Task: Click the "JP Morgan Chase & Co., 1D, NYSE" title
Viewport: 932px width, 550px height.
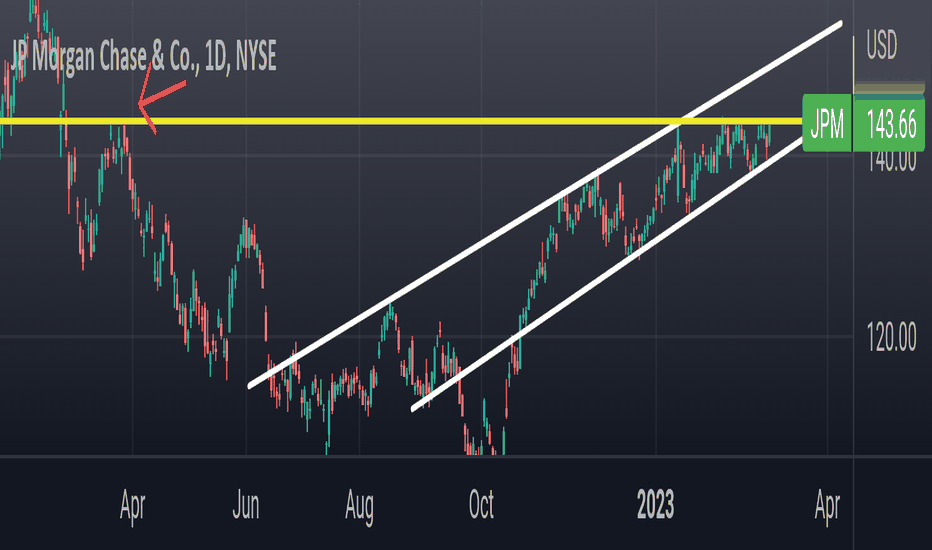Action: pos(143,57)
